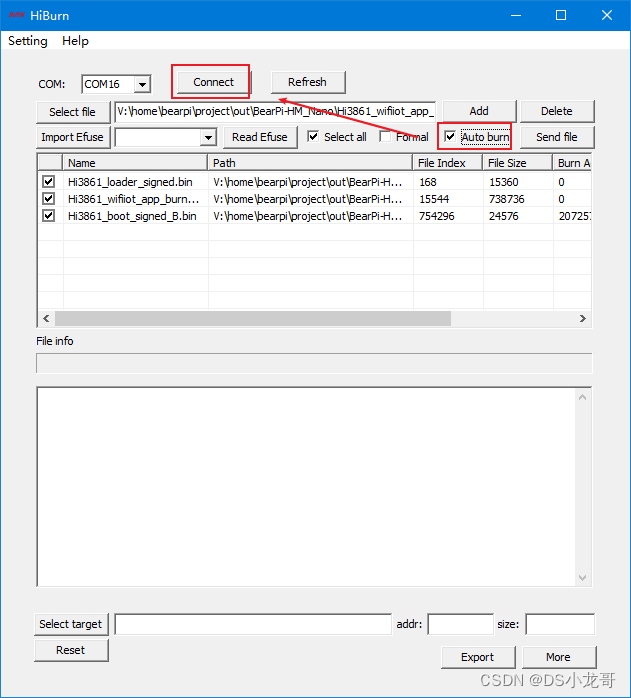Click the file list horizontal scrollbar thumb

click(252, 319)
